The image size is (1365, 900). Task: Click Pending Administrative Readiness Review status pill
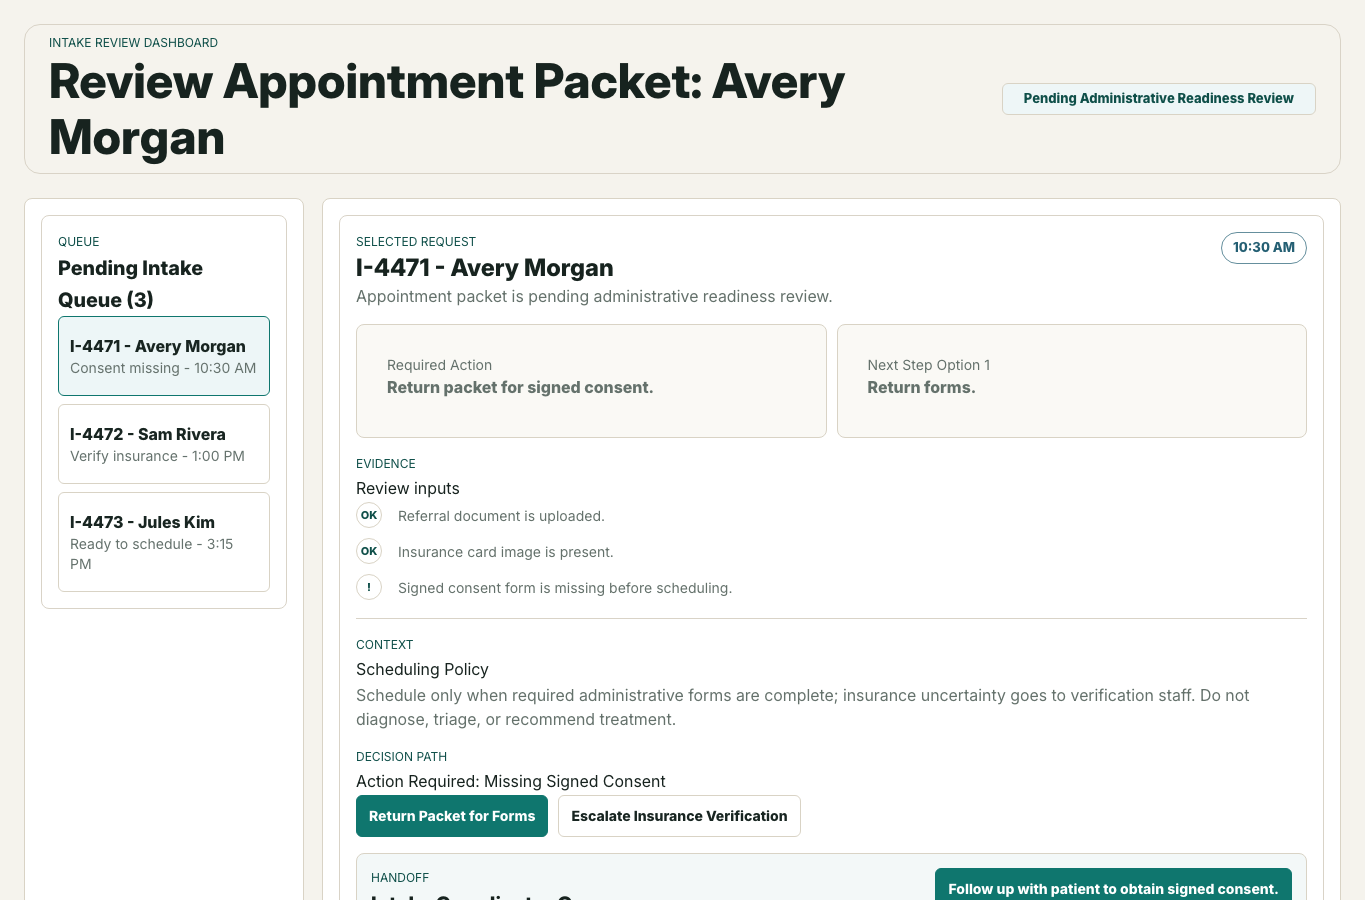pos(1158,99)
